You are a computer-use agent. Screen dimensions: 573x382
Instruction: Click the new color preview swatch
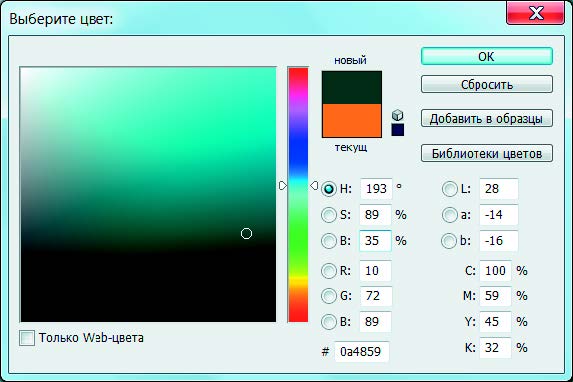(x=352, y=88)
